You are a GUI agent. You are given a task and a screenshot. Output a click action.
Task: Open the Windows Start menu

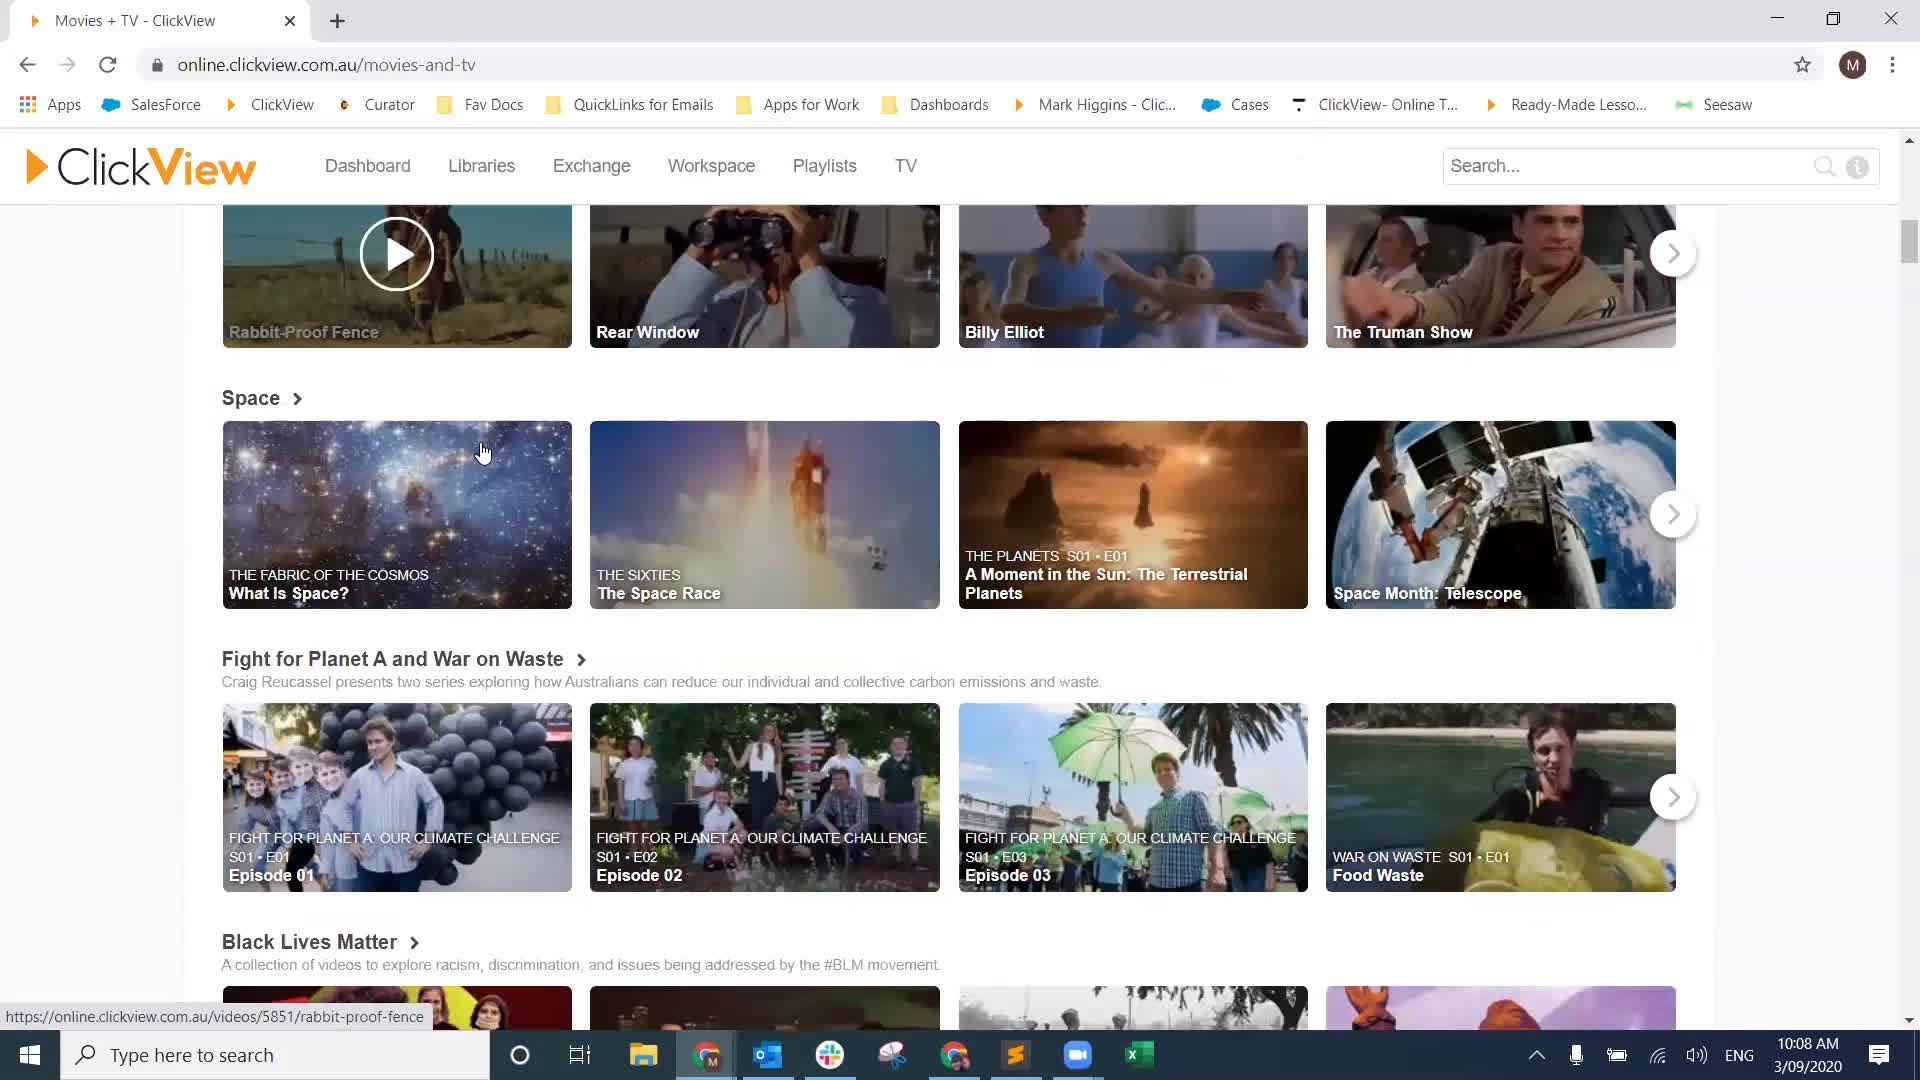30,1055
